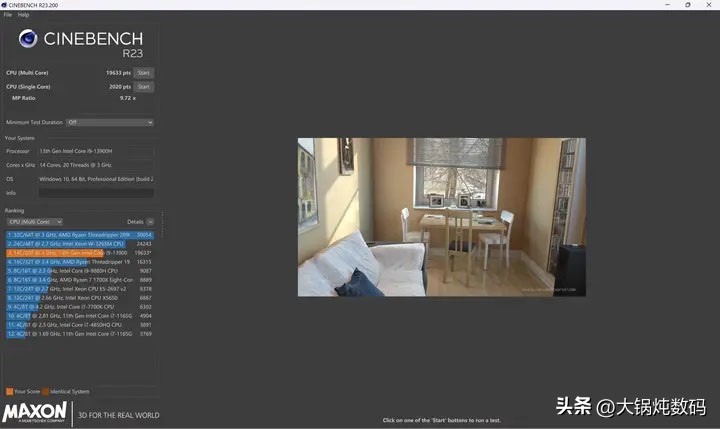720x429 pixels.
Task: Select rank 10 i7-1165G 2.81 GHz row
Action: coord(80,316)
